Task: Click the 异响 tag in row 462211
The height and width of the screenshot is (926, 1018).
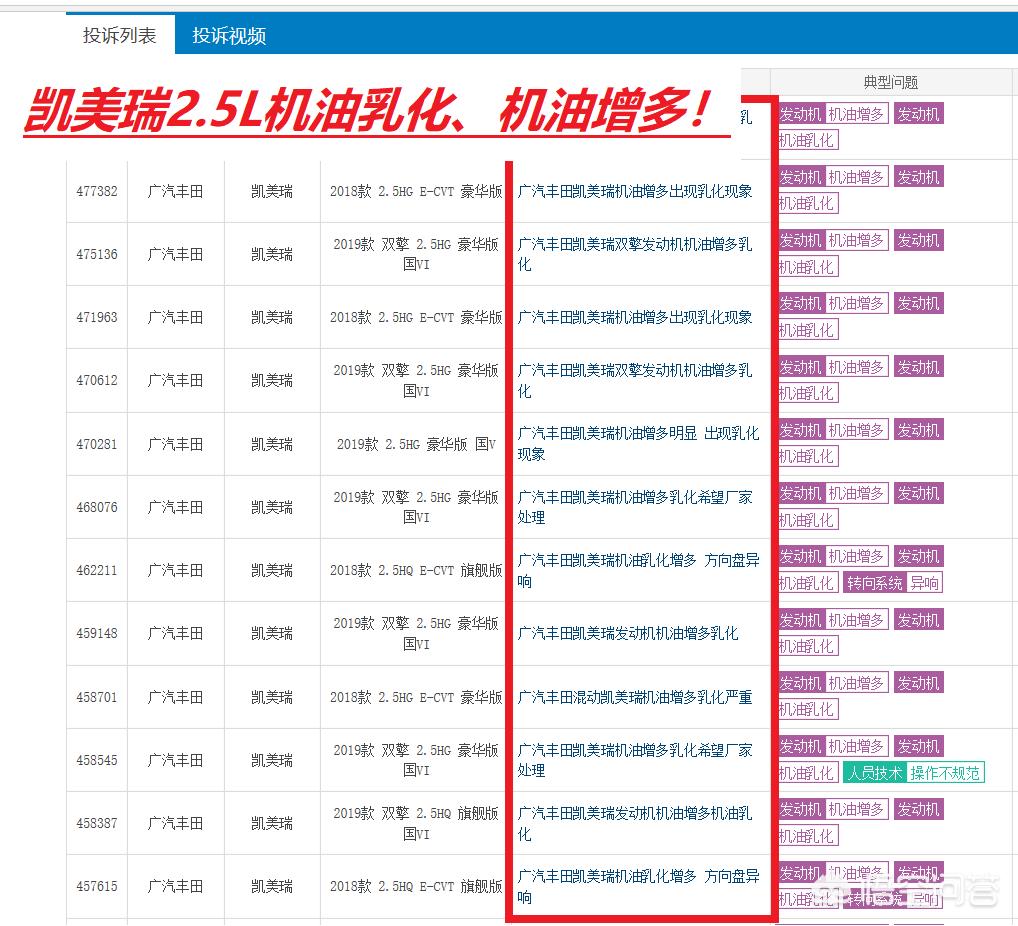Action: coord(924,583)
